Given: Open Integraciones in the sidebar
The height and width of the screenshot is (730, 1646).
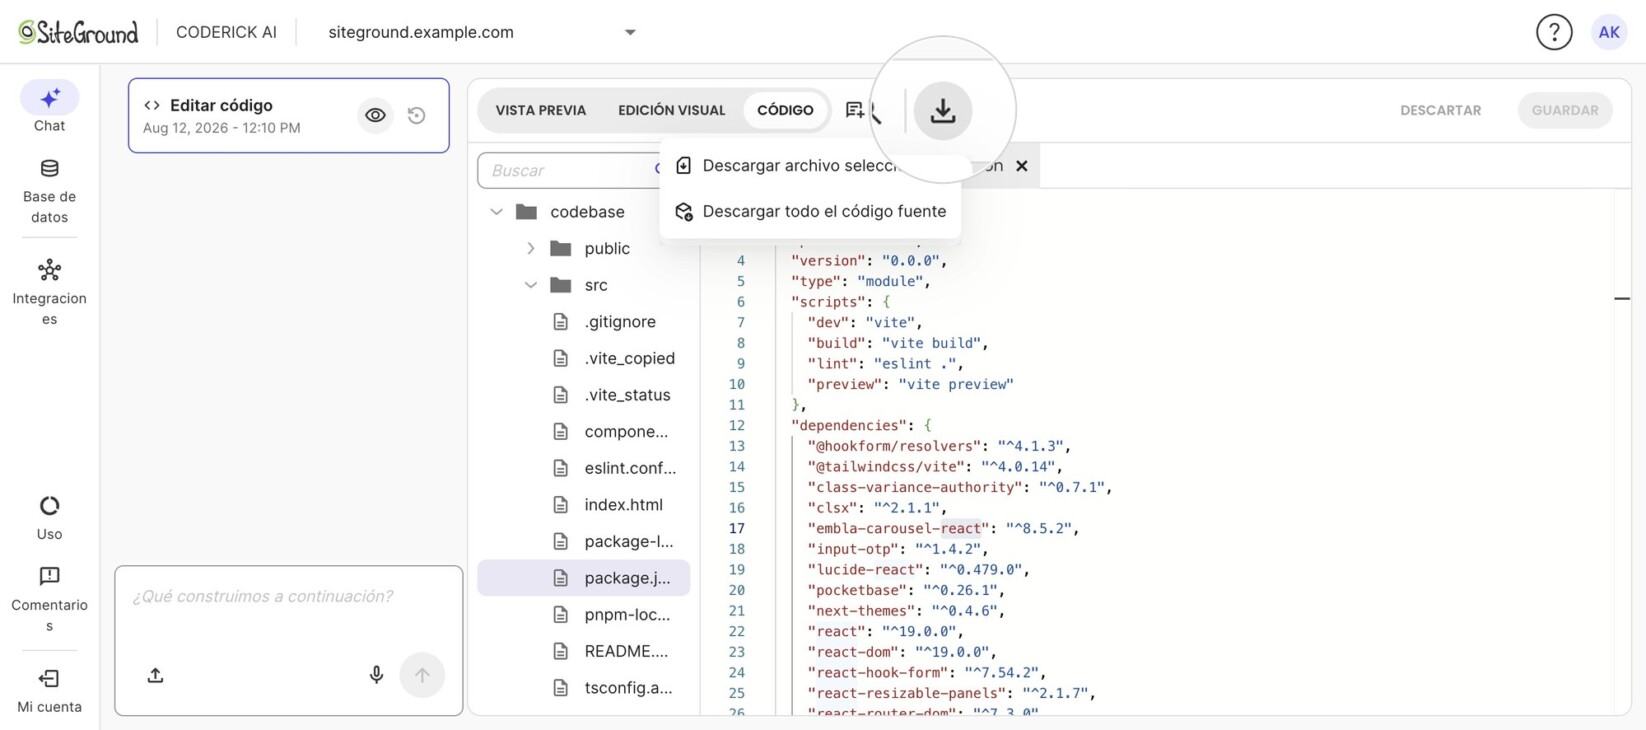Looking at the screenshot, I should (x=49, y=292).
